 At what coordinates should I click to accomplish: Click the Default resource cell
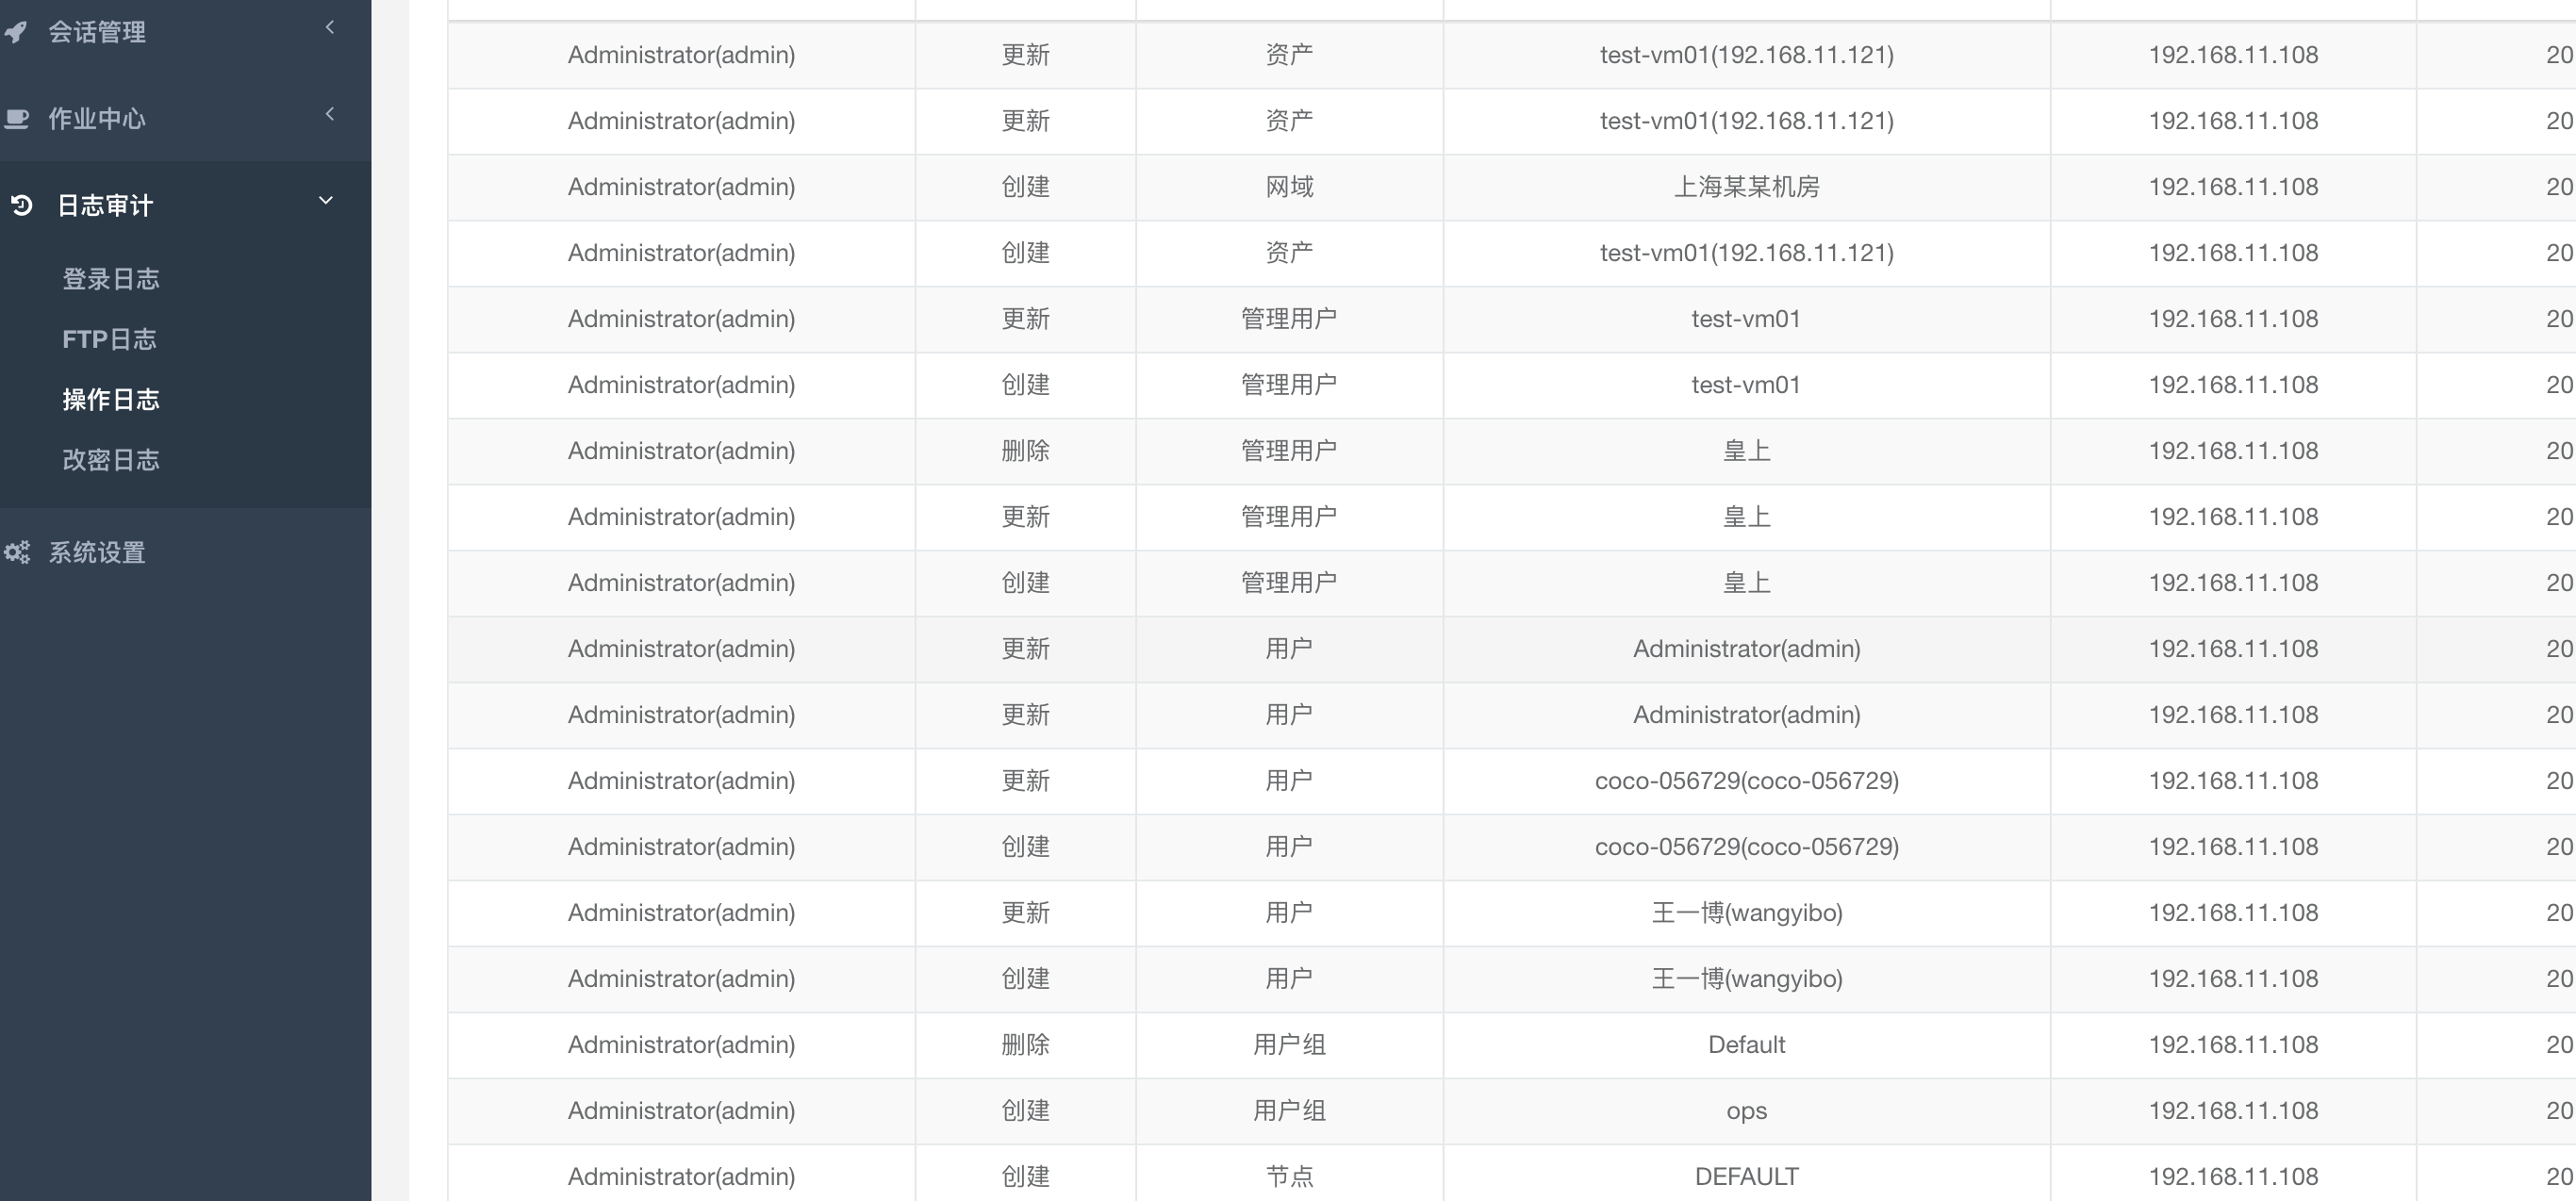(x=1747, y=1045)
